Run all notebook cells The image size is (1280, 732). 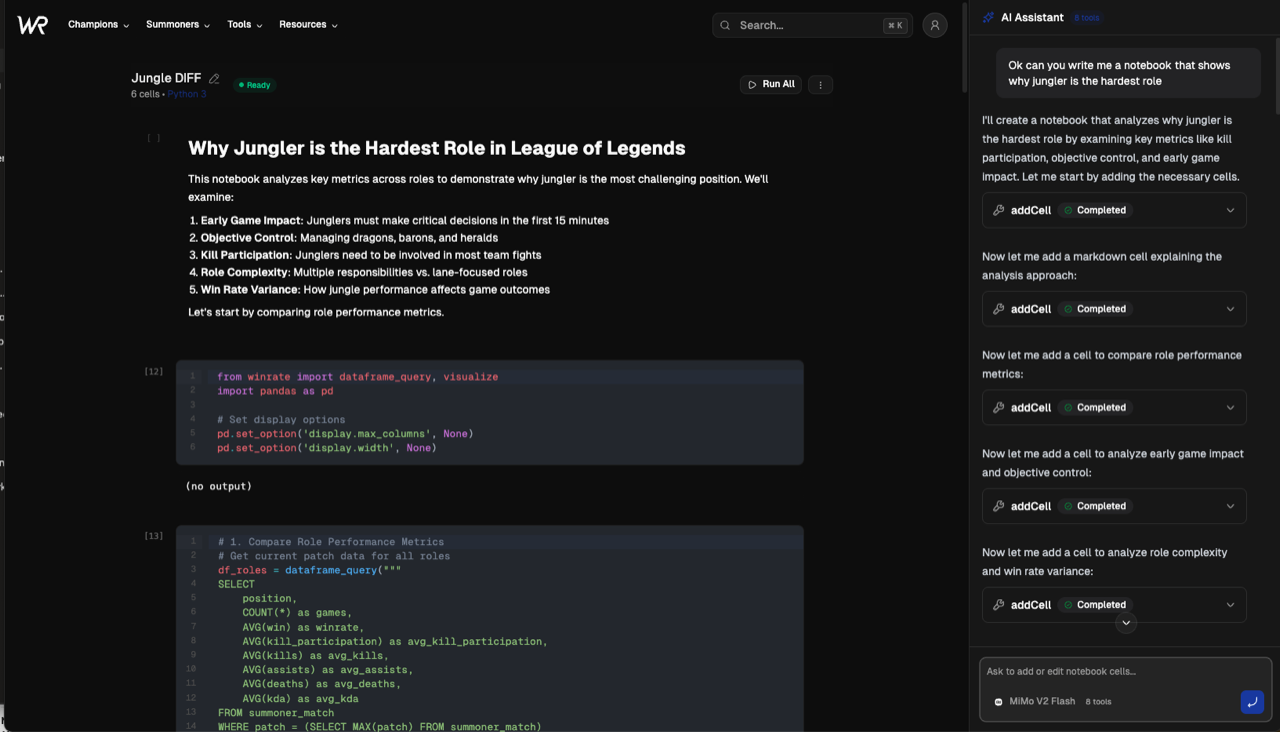770,85
